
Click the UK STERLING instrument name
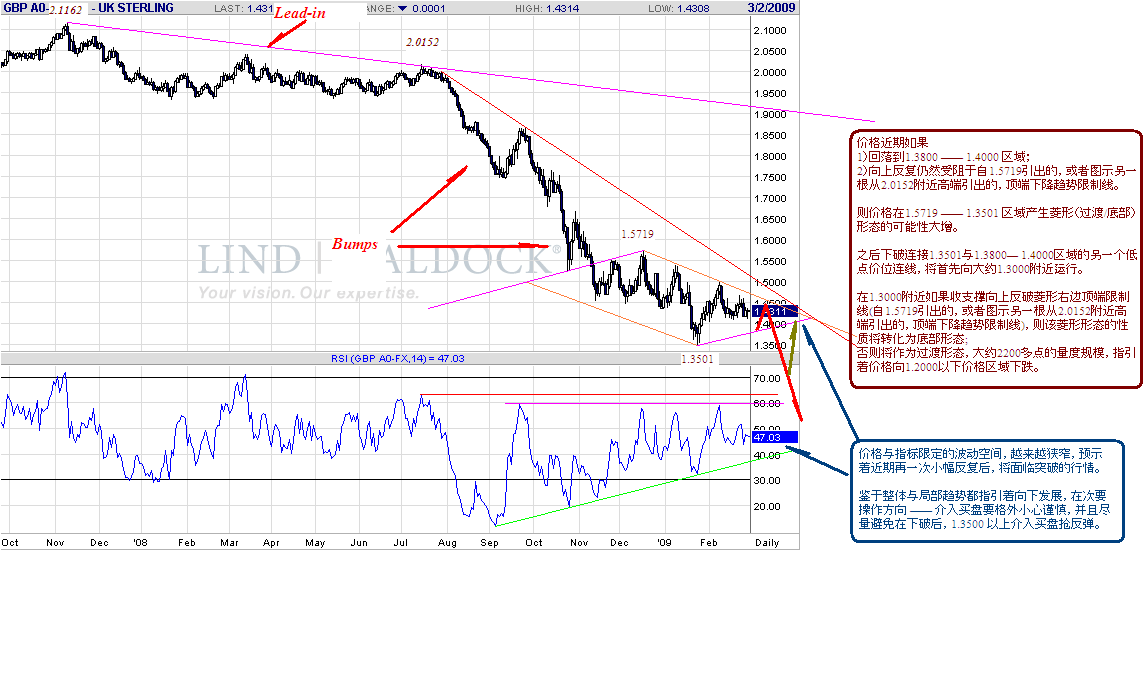136,8
